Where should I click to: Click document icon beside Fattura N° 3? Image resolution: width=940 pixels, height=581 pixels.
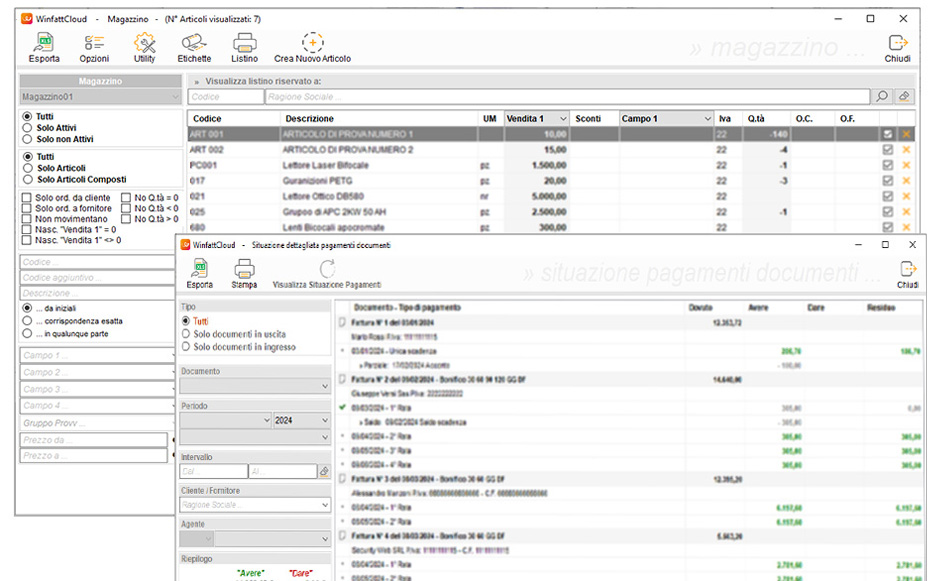pos(342,479)
